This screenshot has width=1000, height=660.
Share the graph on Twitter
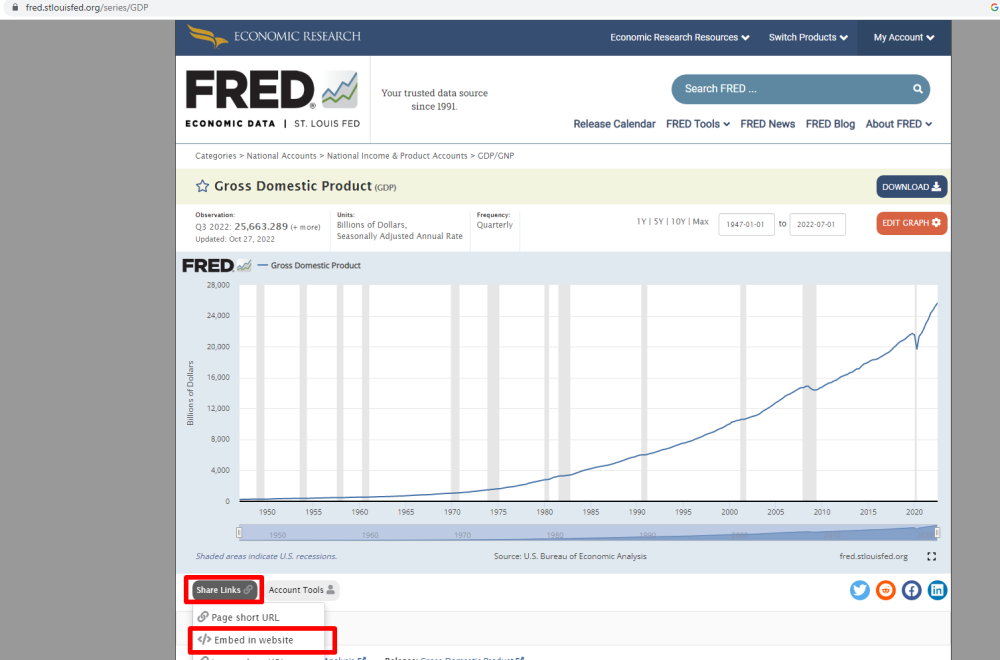tap(860, 590)
